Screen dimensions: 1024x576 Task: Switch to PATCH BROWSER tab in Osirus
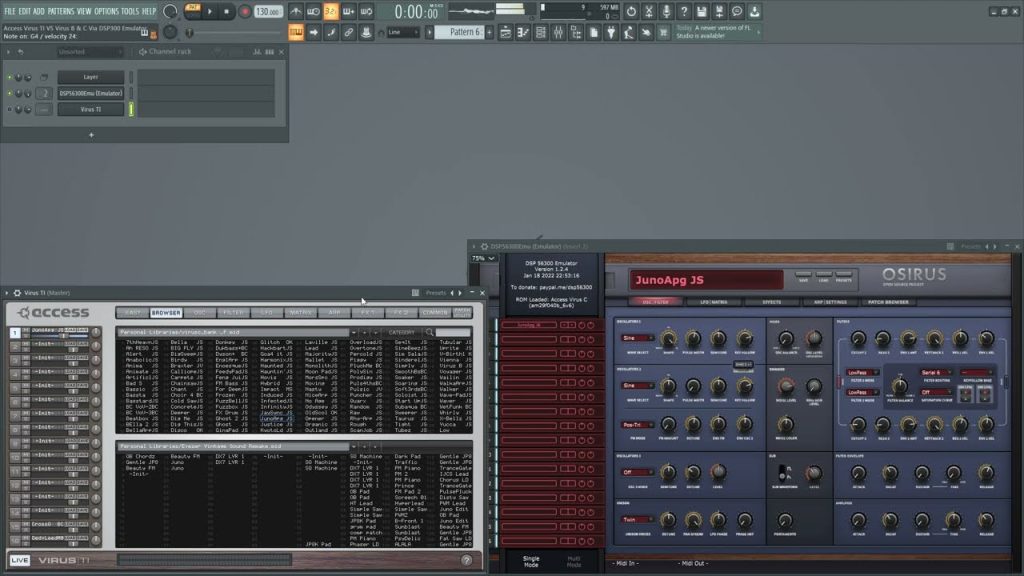888,302
